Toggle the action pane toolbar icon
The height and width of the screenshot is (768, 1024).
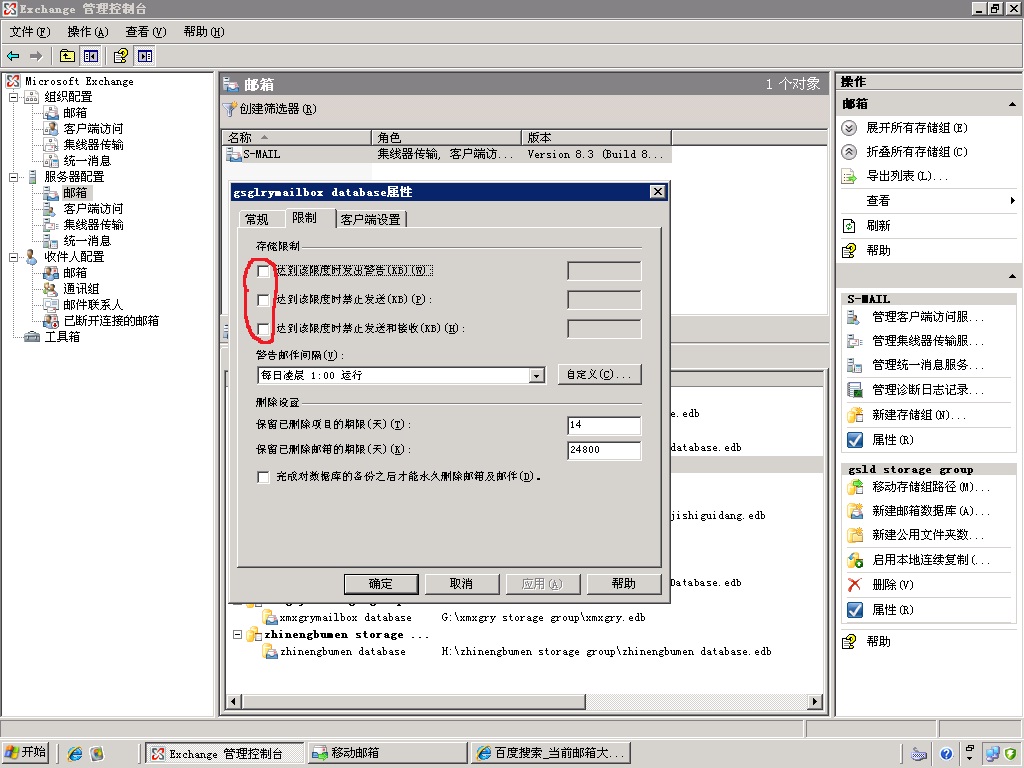coord(145,56)
